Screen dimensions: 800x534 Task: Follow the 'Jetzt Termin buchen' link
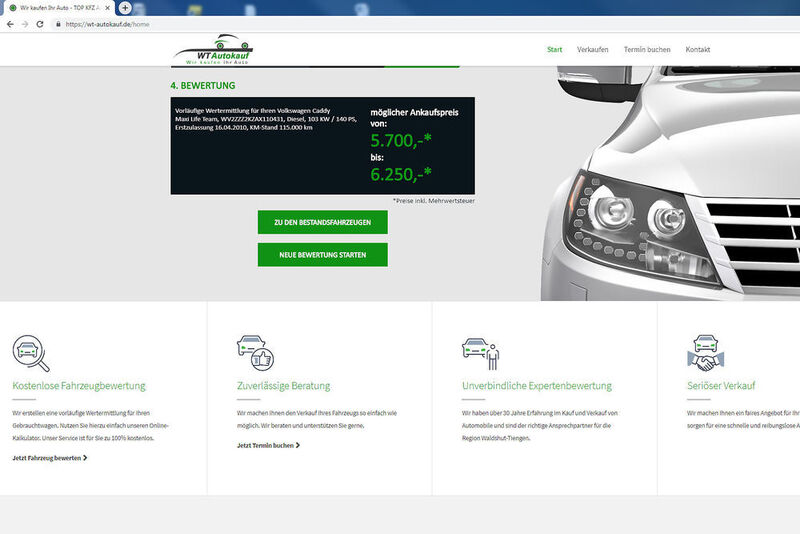click(268, 445)
